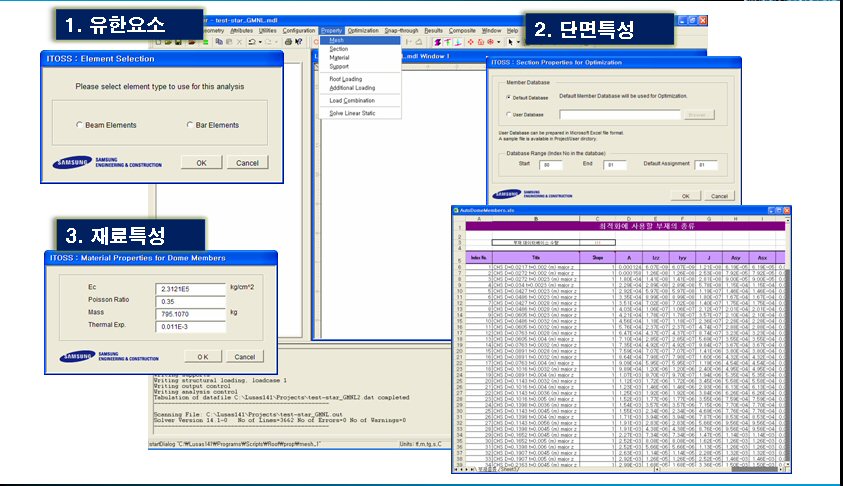Click the print icon in the toolbar
This screenshot has width=843, height=486.
coord(287,41)
